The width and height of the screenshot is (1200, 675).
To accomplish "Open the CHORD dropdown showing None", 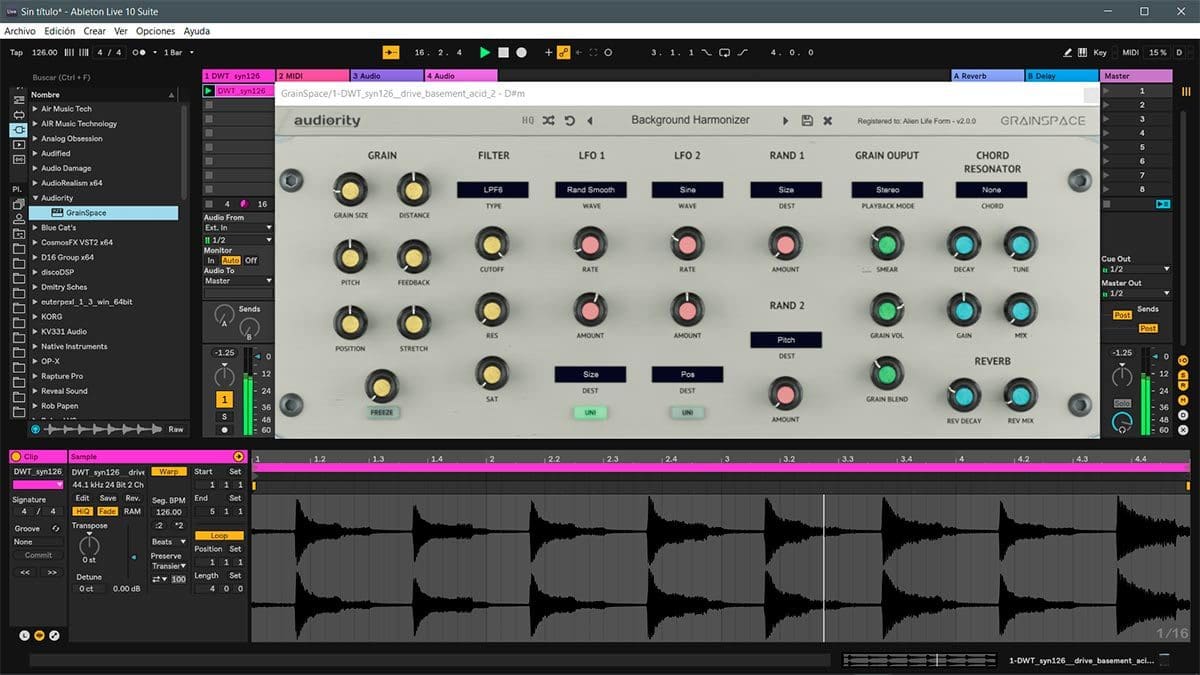I will click(991, 189).
